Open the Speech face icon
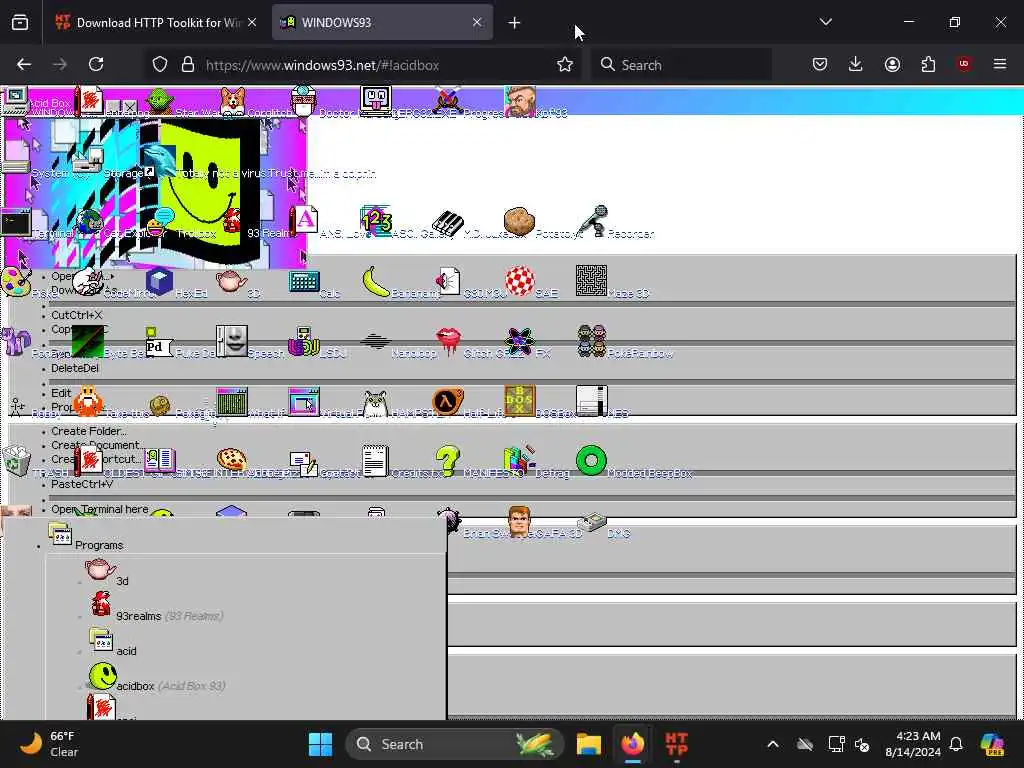 click(232, 341)
